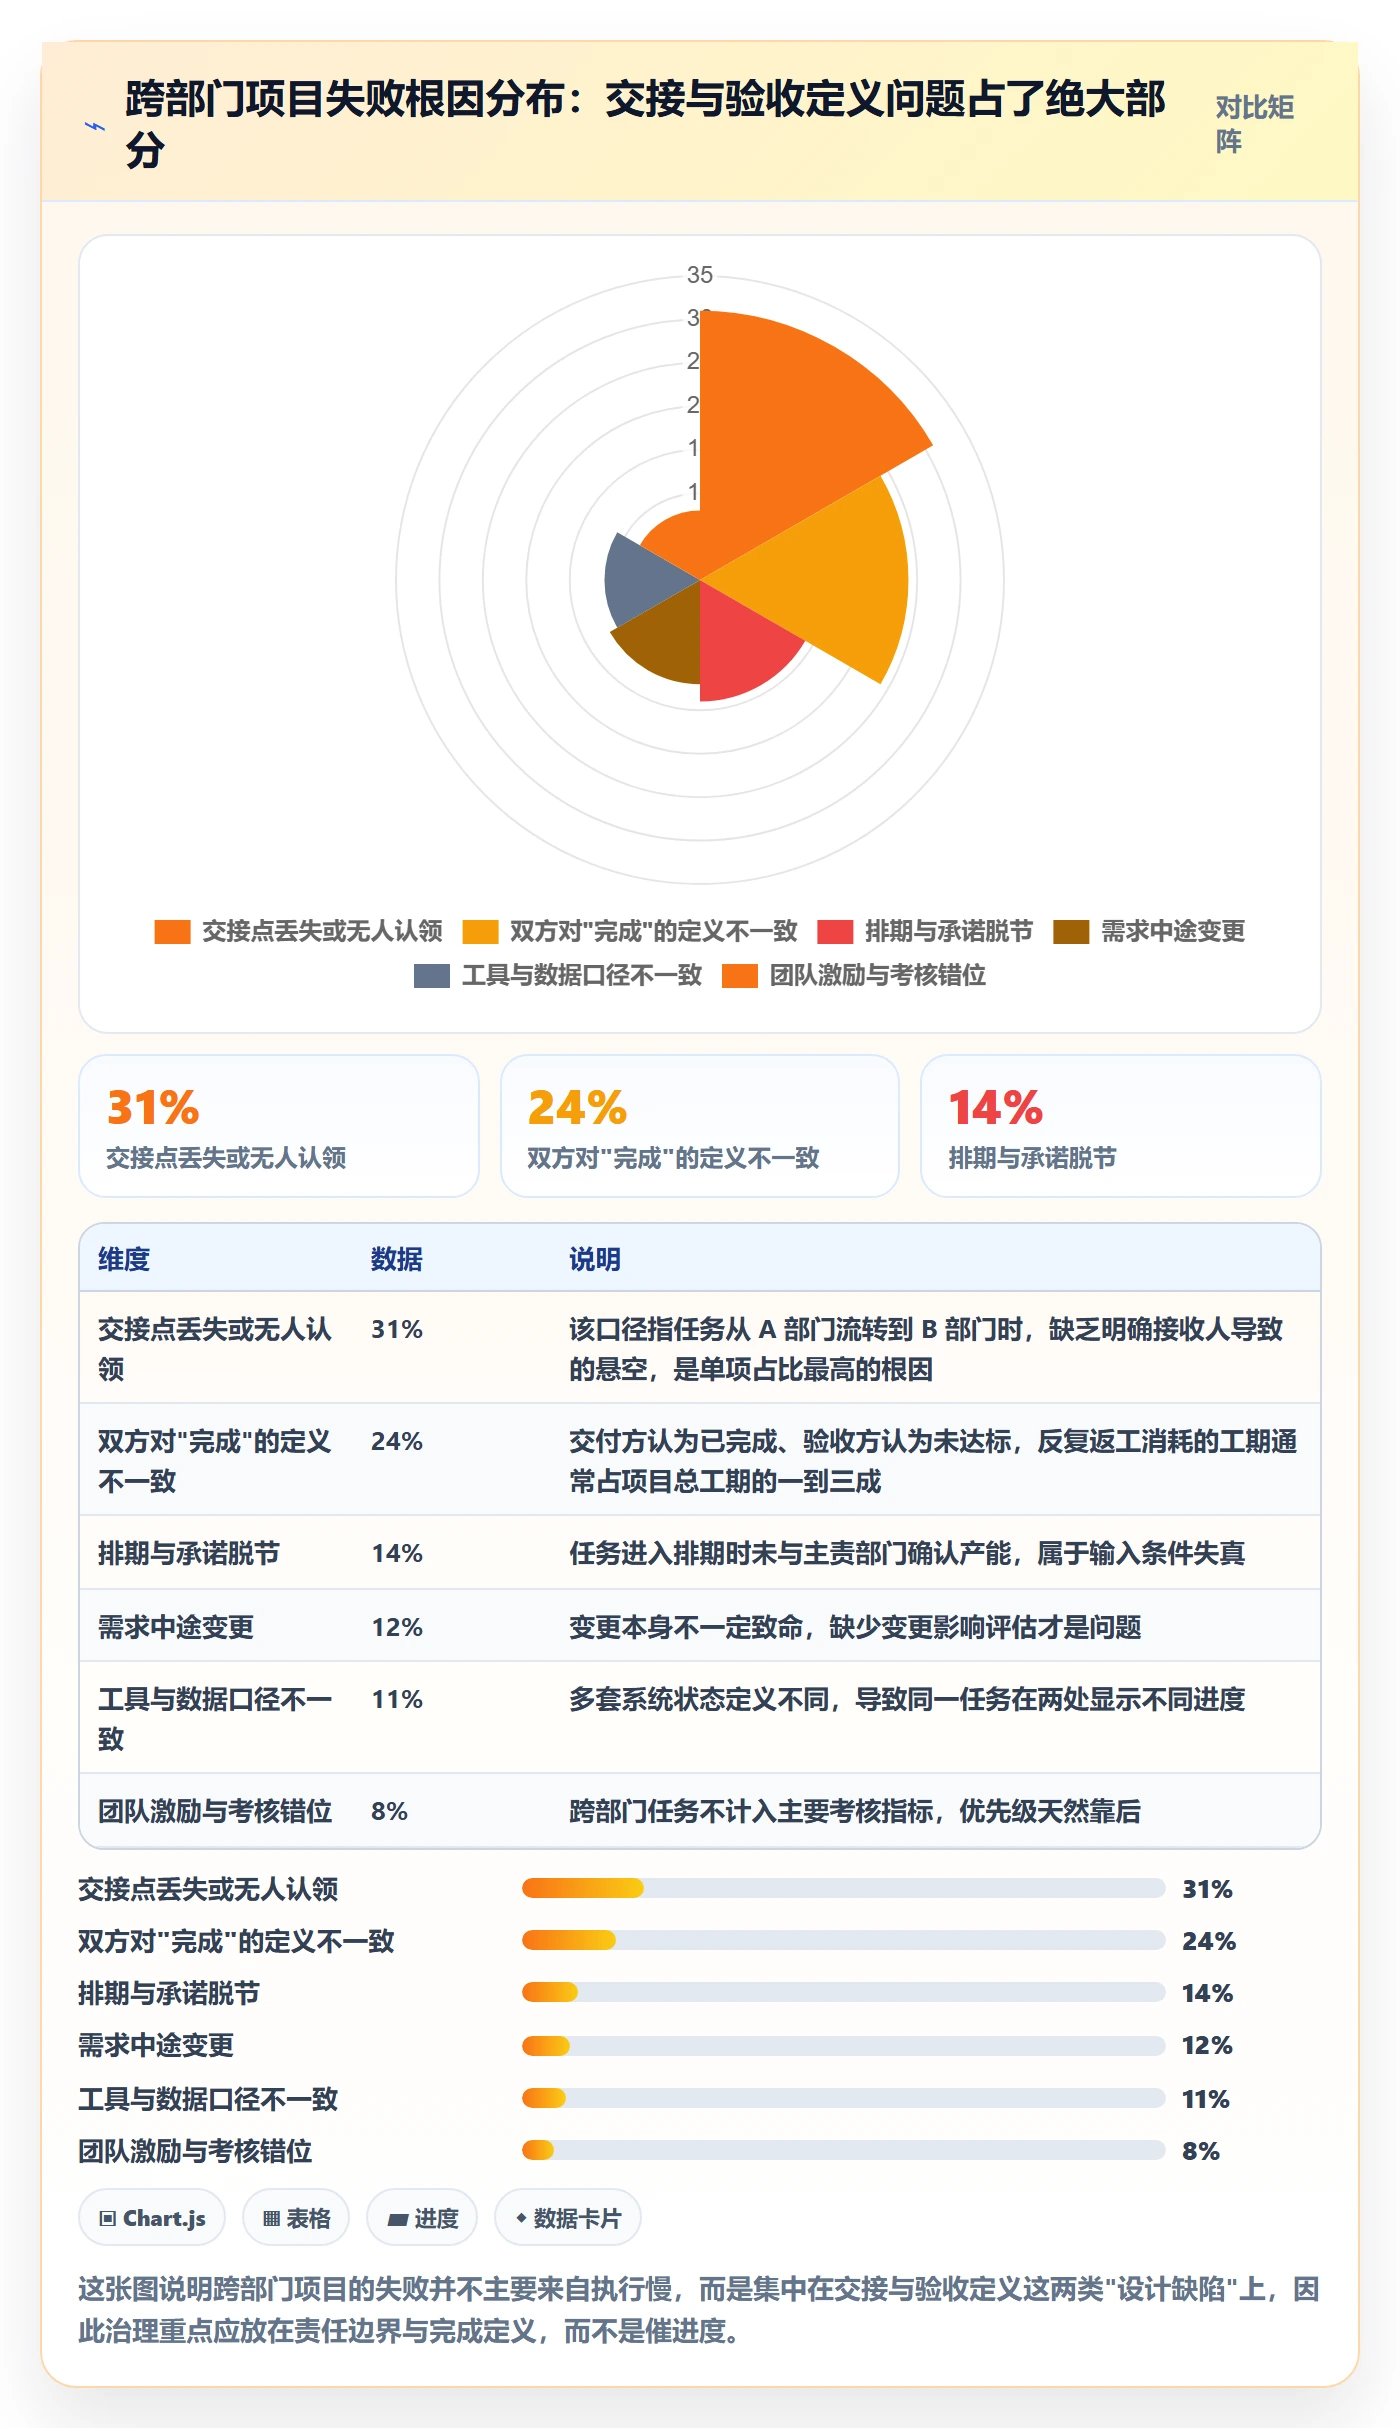Toggle the 交接点丢失或无人认领 legend swatch
The width and height of the screenshot is (1400, 2428).
pyautogui.click(x=172, y=932)
